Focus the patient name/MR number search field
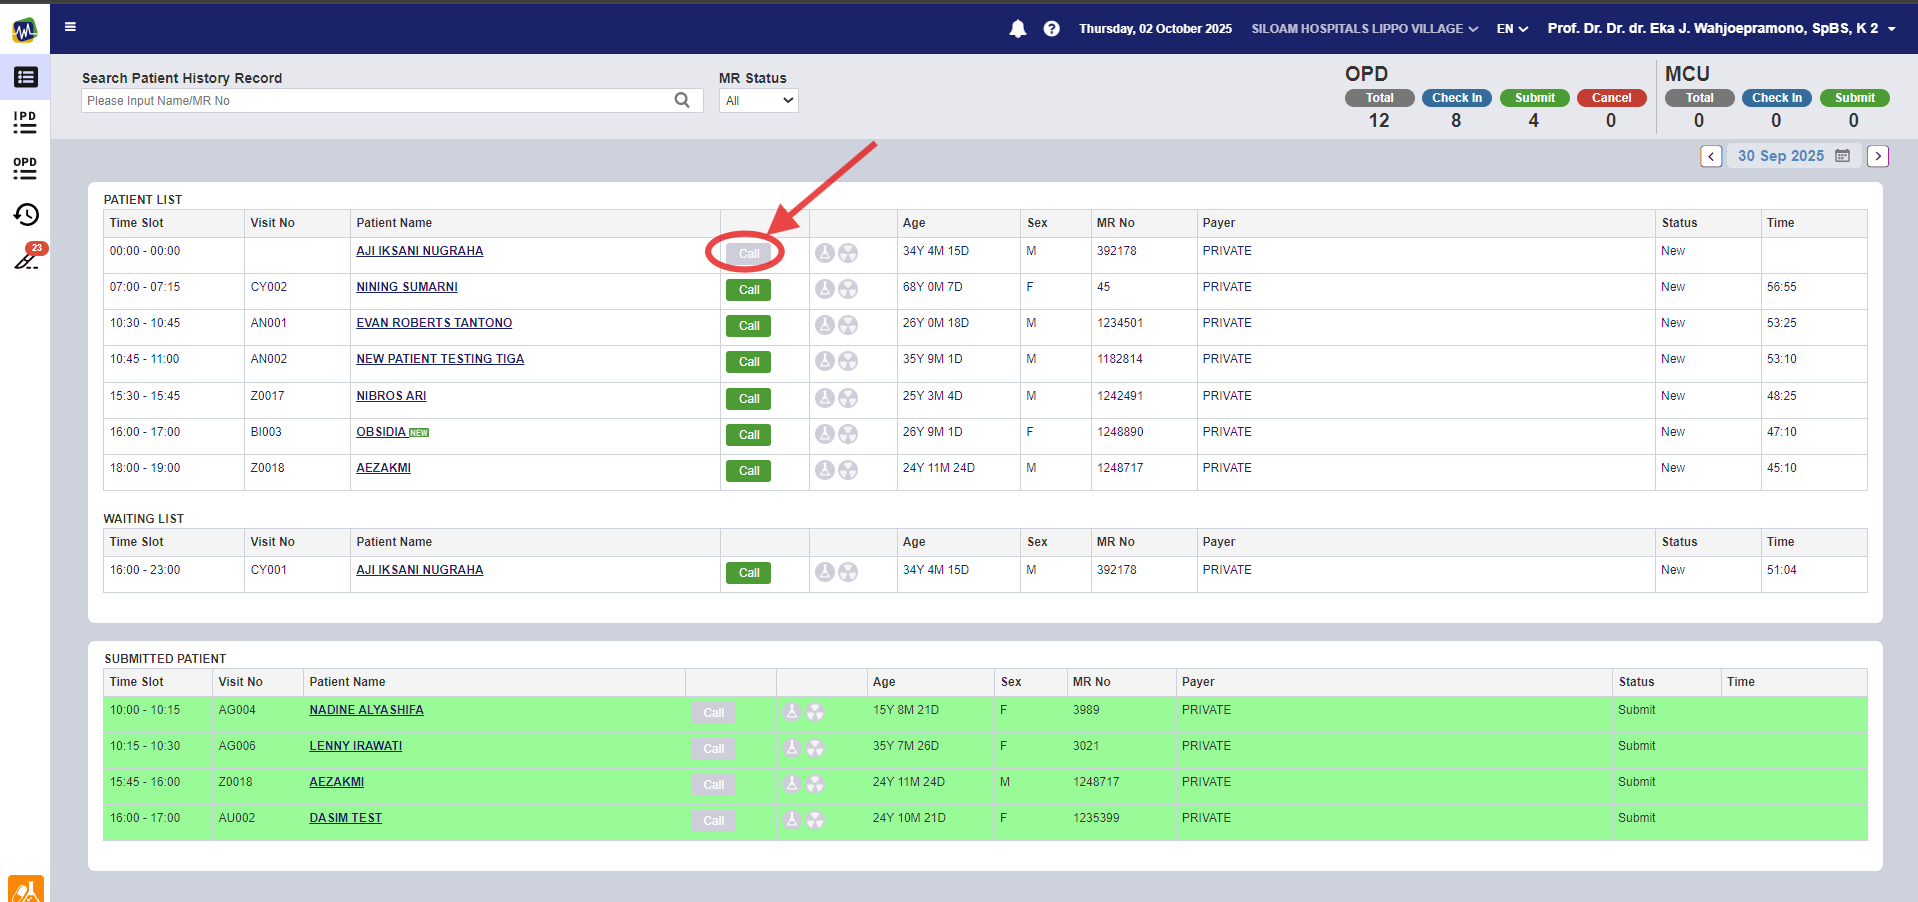This screenshot has height=902, width=1918. 375,100
